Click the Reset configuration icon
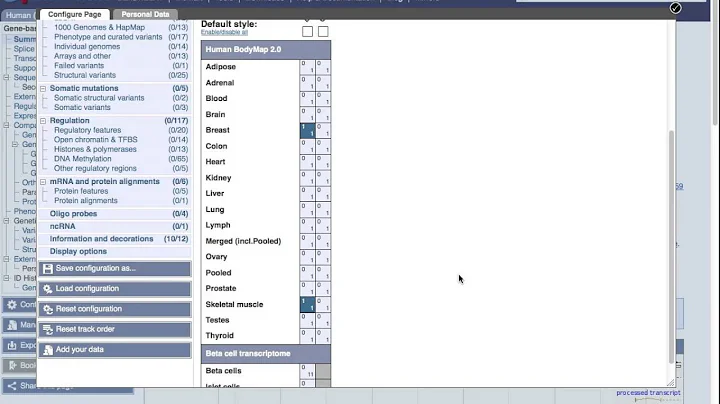Image resolution: width=720 pixels, height=404 pixels. tap(48, 309)
